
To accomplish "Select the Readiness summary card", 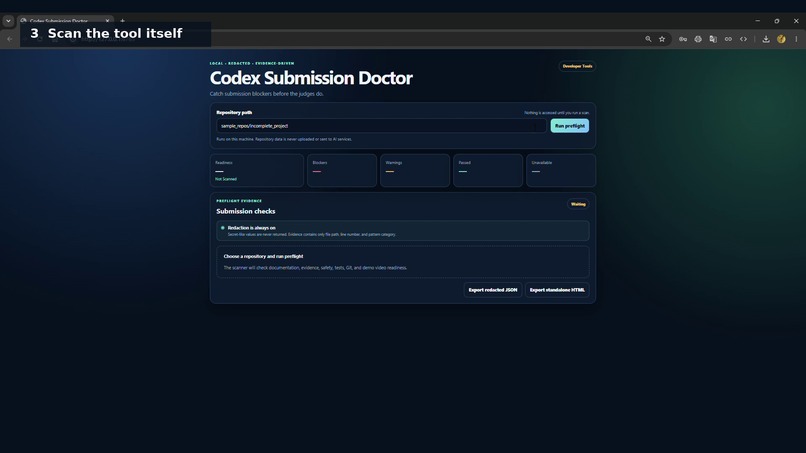I will pyautogui.click(x=257, y=170).
